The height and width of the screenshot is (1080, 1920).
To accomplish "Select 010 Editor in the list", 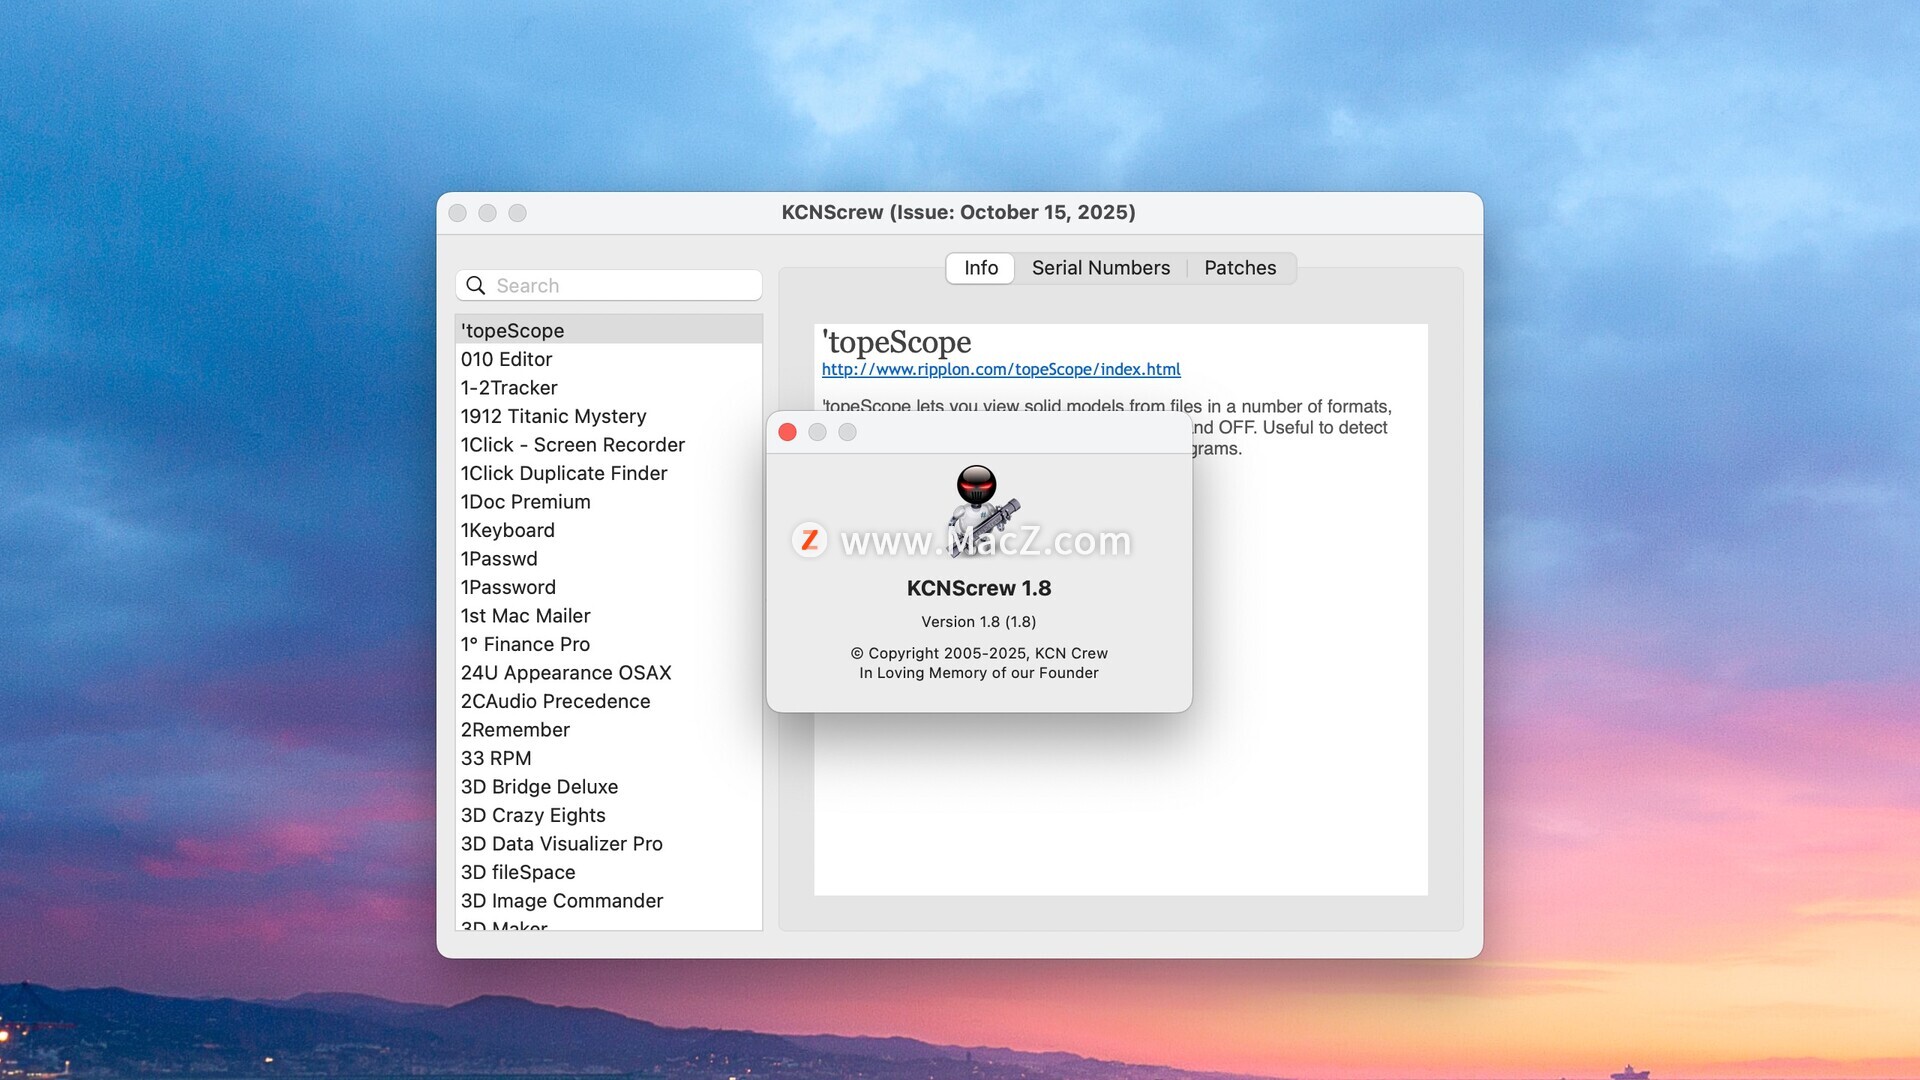I will [x=506, y=359].
